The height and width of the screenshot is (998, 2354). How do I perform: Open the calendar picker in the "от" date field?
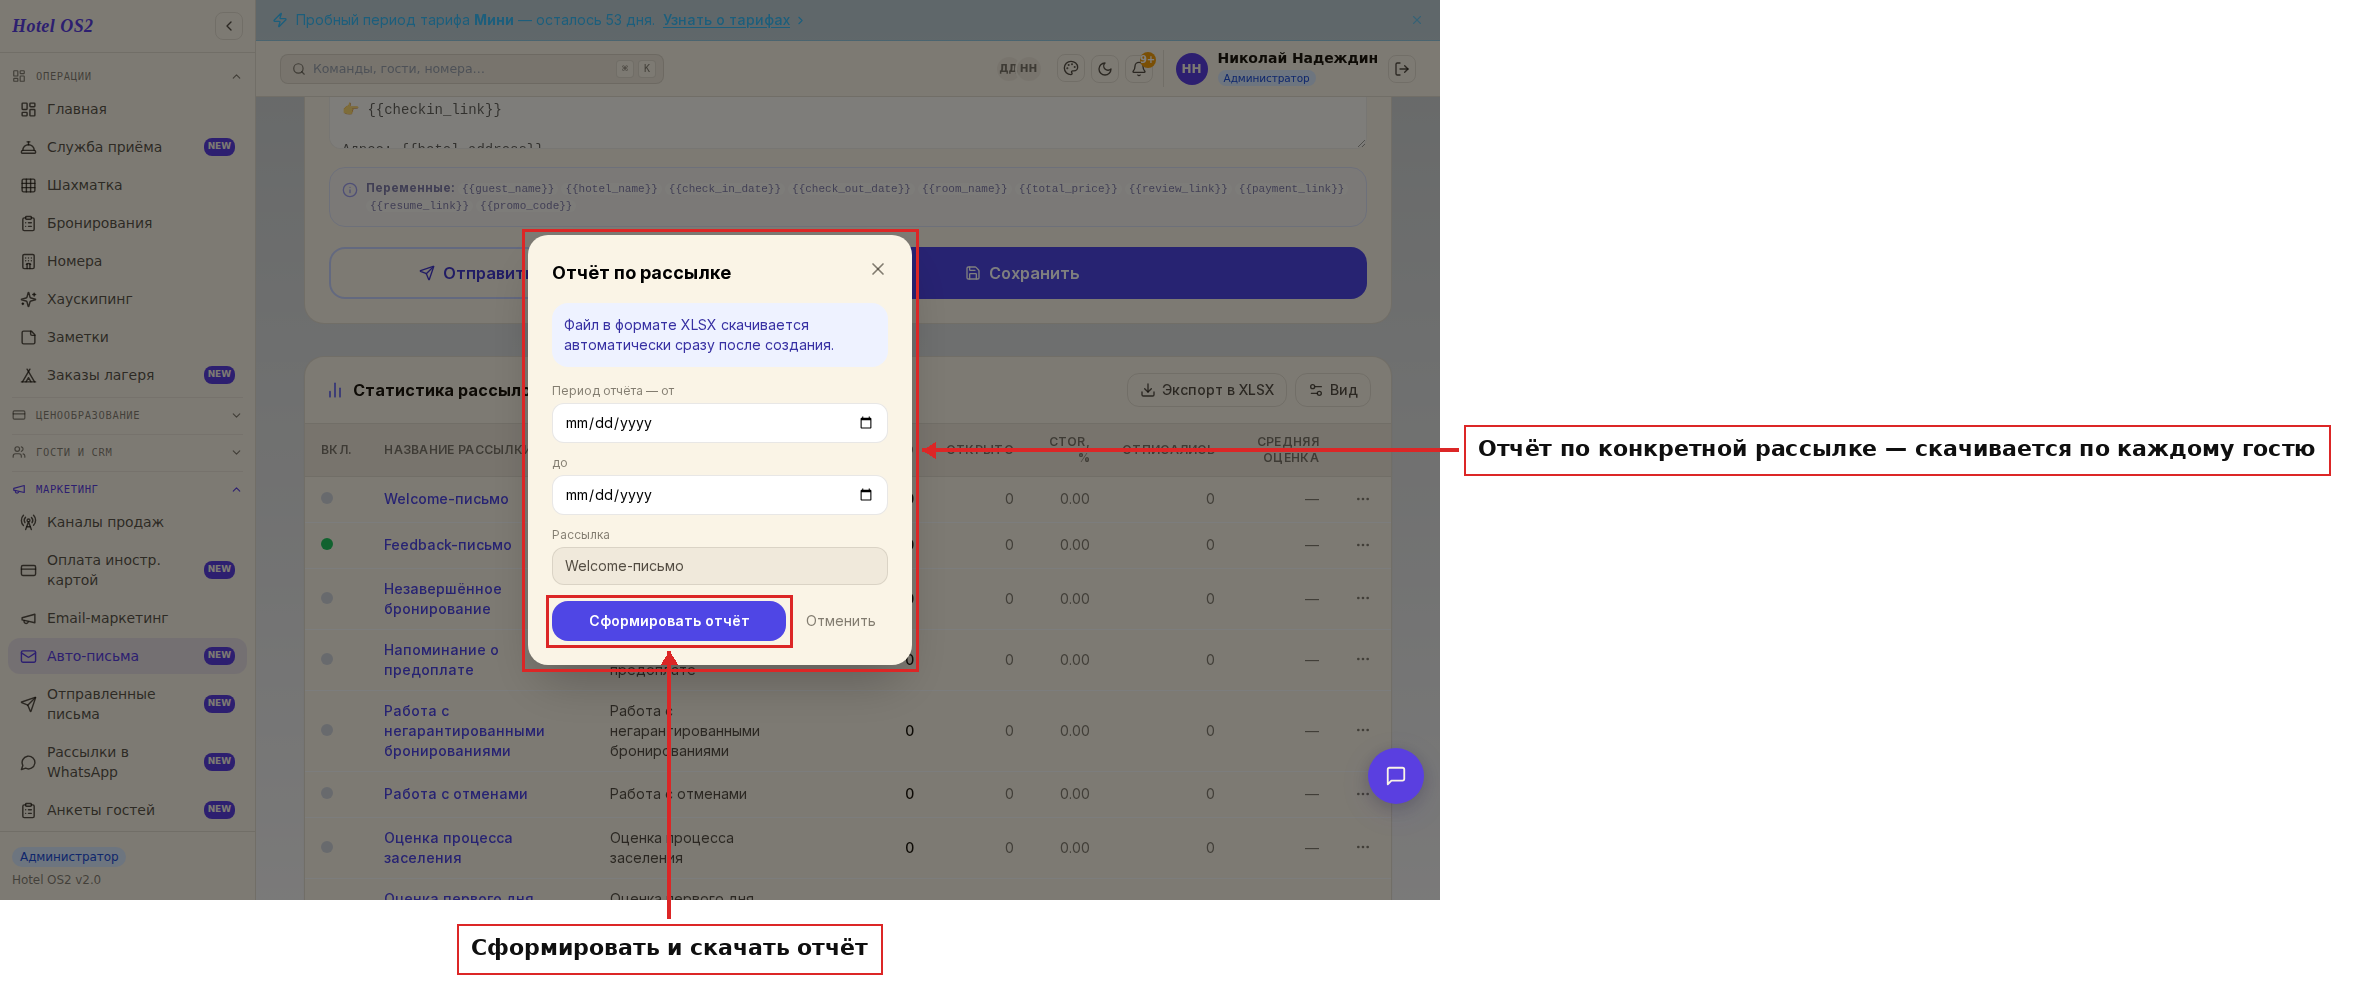pyautogui.click(x=866, y=423)
